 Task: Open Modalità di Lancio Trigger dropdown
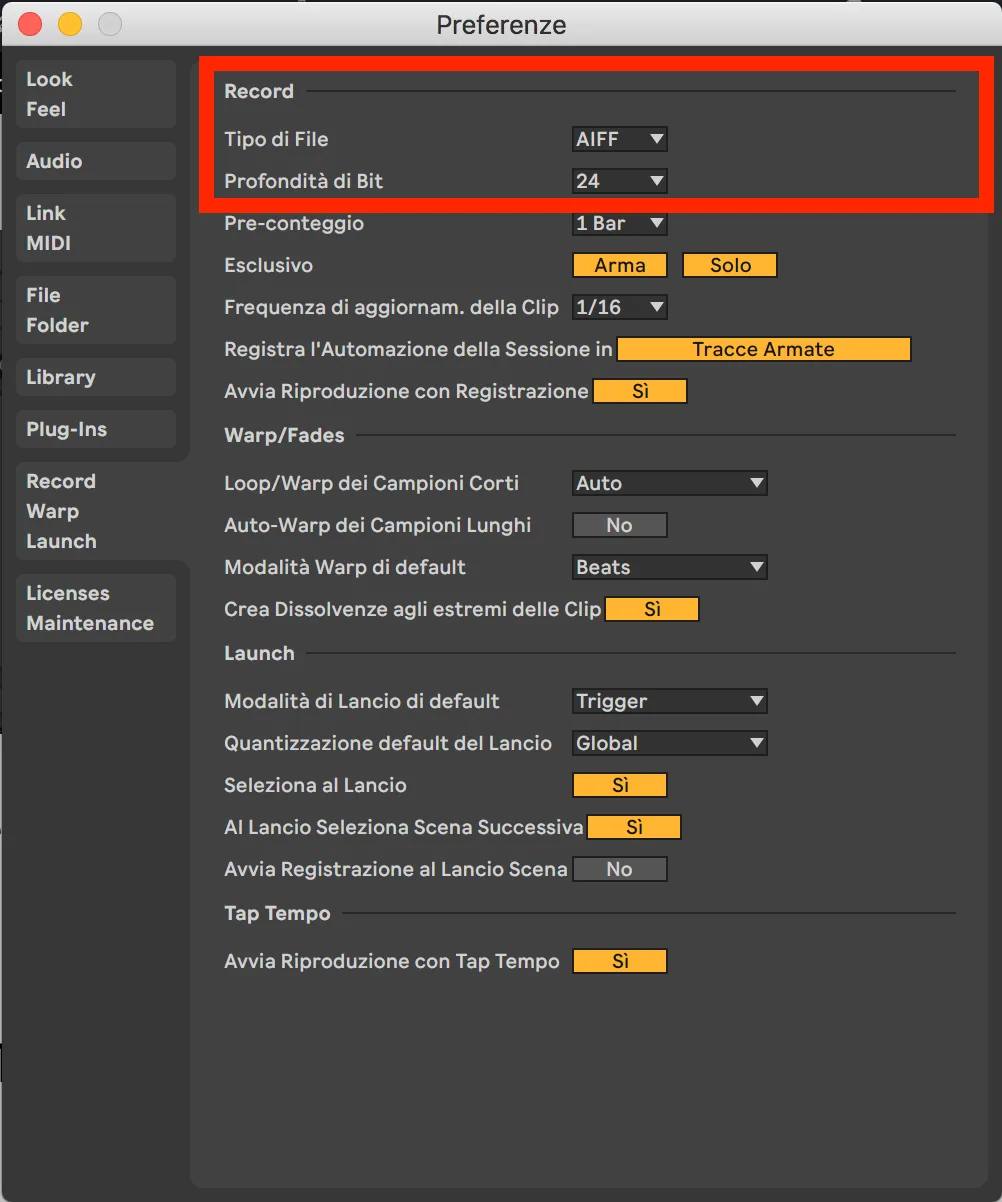670,701
